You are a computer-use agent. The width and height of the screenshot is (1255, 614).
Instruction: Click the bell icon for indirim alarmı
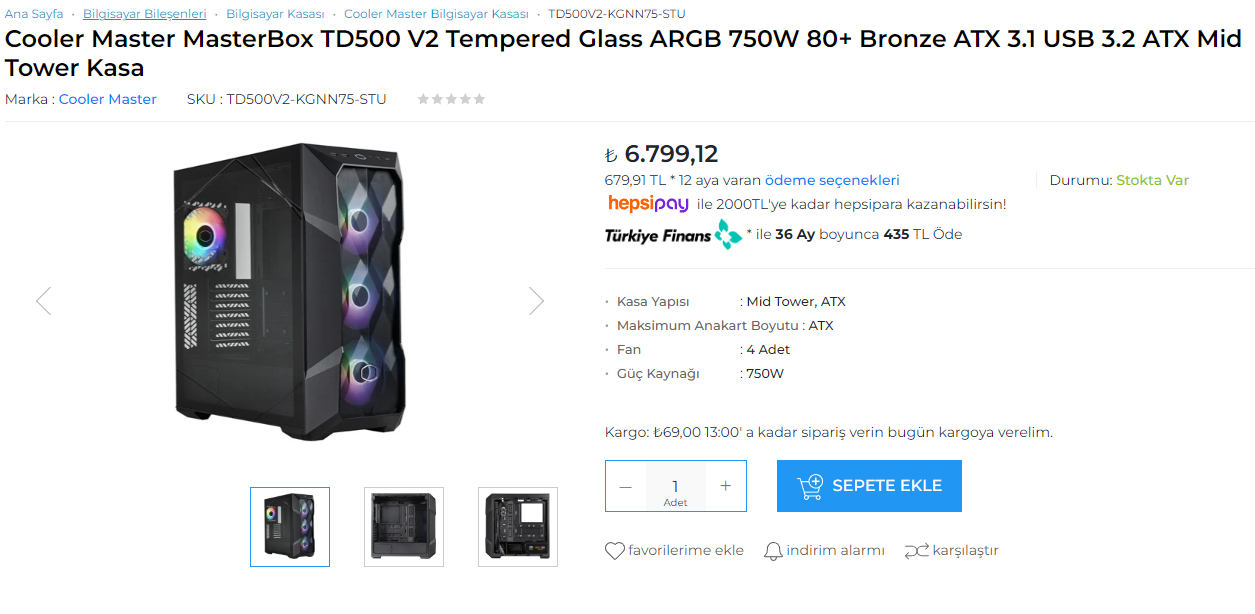(x=773, y=551)
